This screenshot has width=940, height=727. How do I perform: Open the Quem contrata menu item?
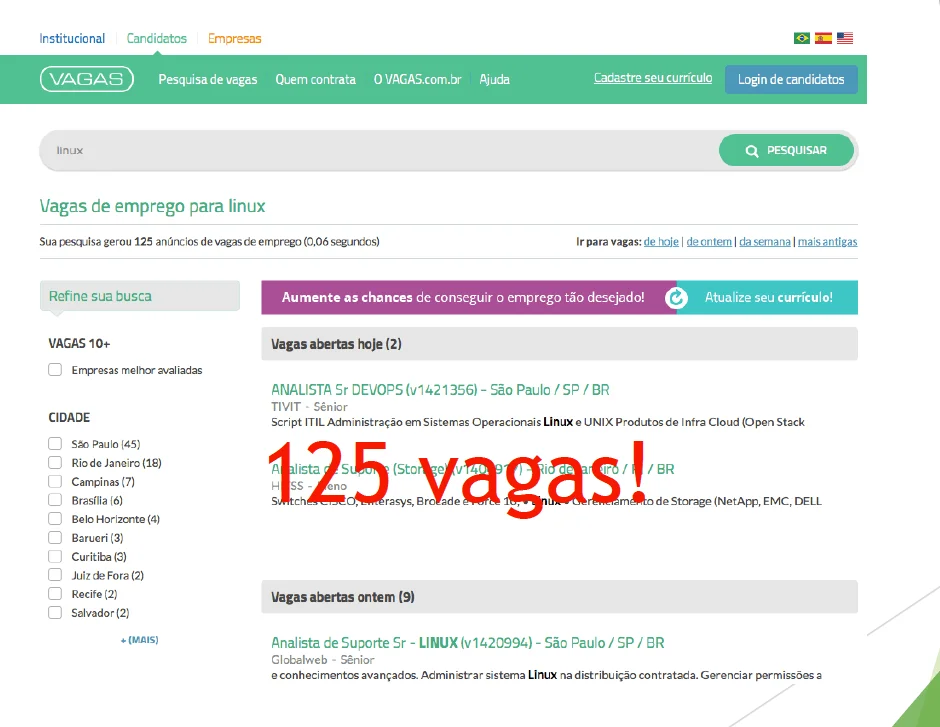(x=315, y=79)
